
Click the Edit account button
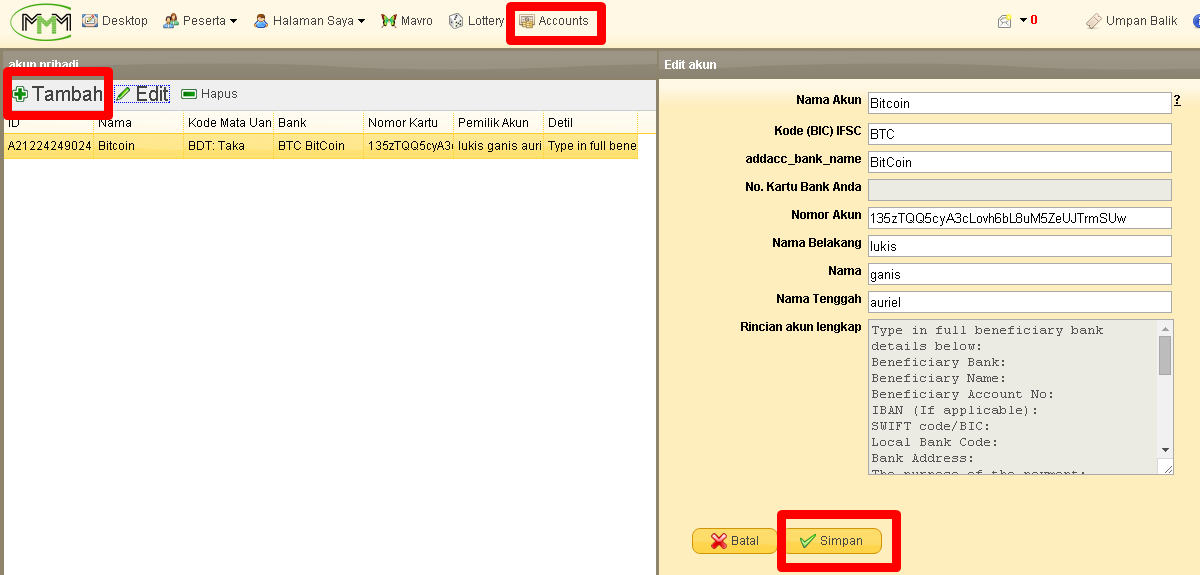pyautogui.click(x=142, y=94)
